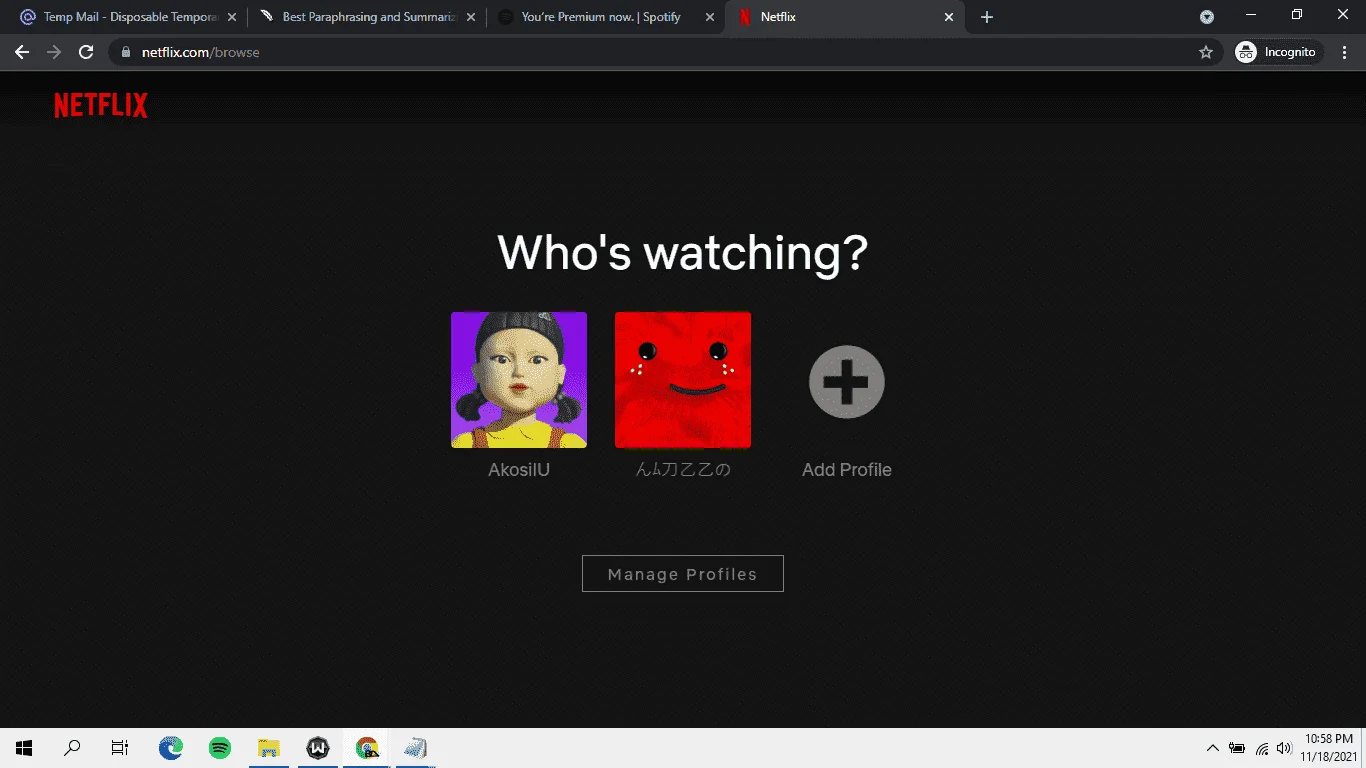Go forward to the next page

[x=54, y=52]
